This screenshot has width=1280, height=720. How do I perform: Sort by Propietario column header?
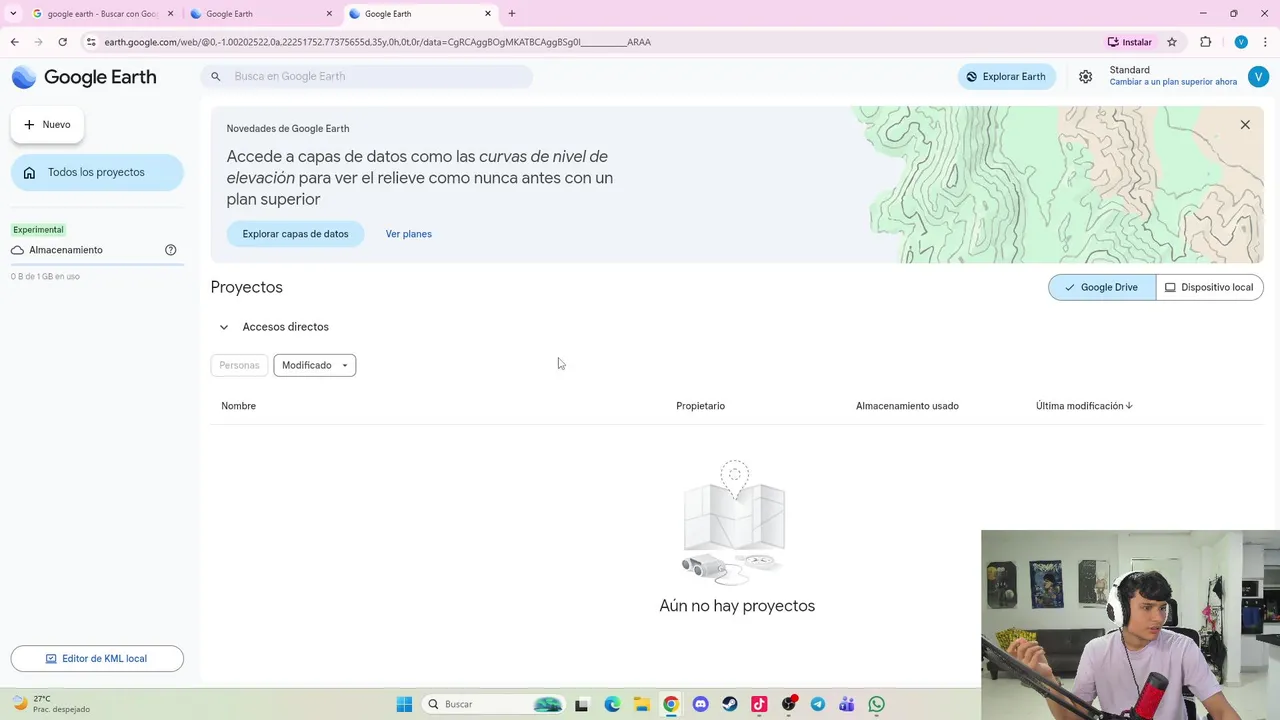tap(700, 406)
